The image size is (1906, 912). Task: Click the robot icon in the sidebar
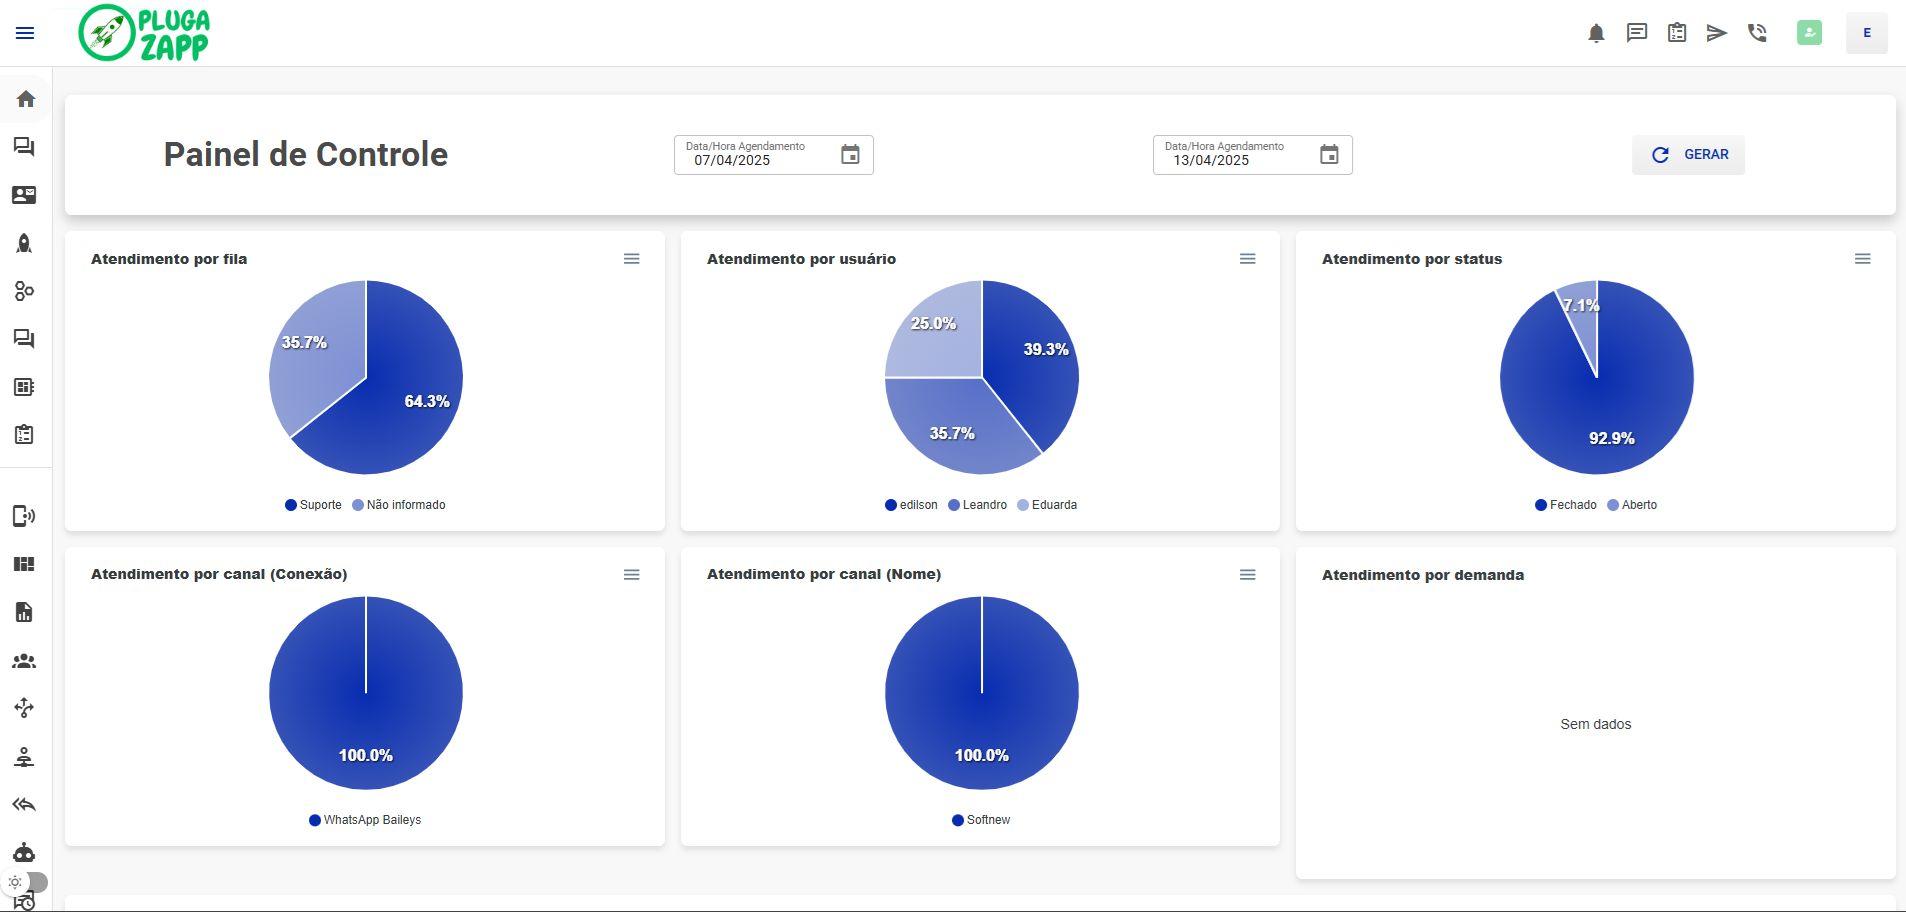[24, 853]
